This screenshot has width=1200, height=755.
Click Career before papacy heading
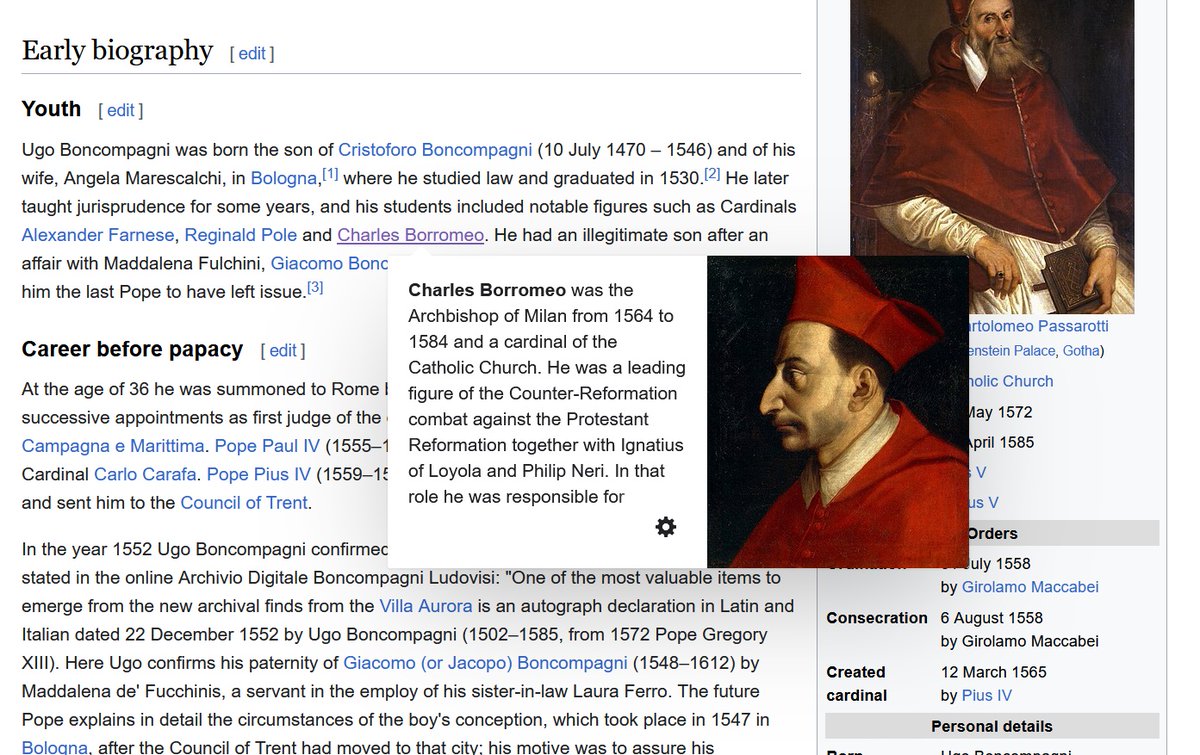pos(132,349)
